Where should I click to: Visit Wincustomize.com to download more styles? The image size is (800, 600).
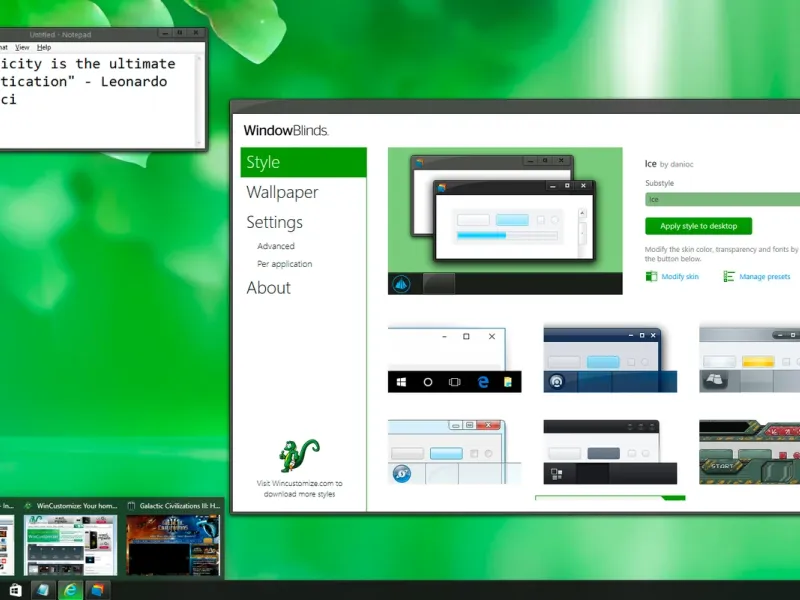tap(299, 489)
